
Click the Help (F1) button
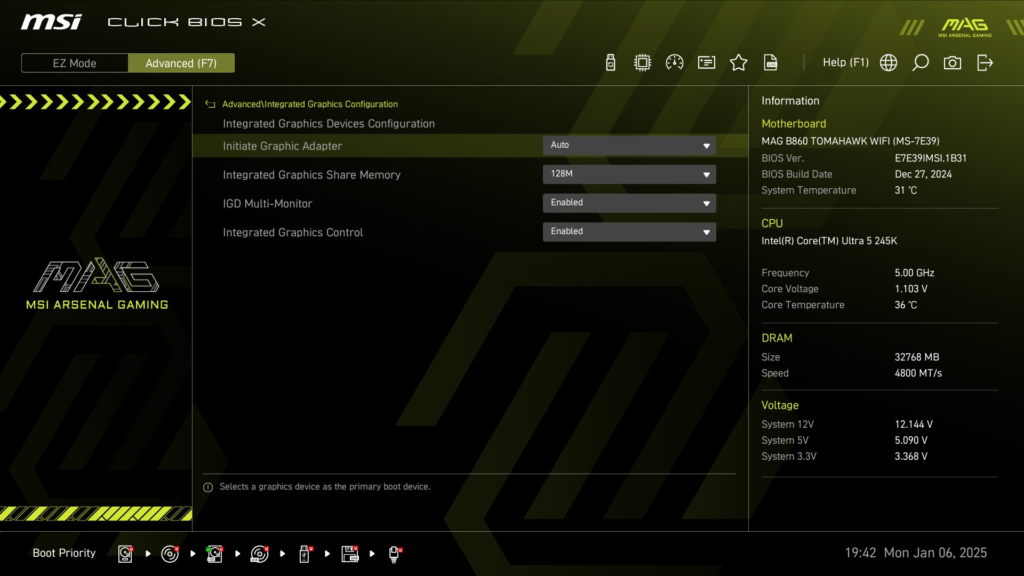click(x=845, y=61)
